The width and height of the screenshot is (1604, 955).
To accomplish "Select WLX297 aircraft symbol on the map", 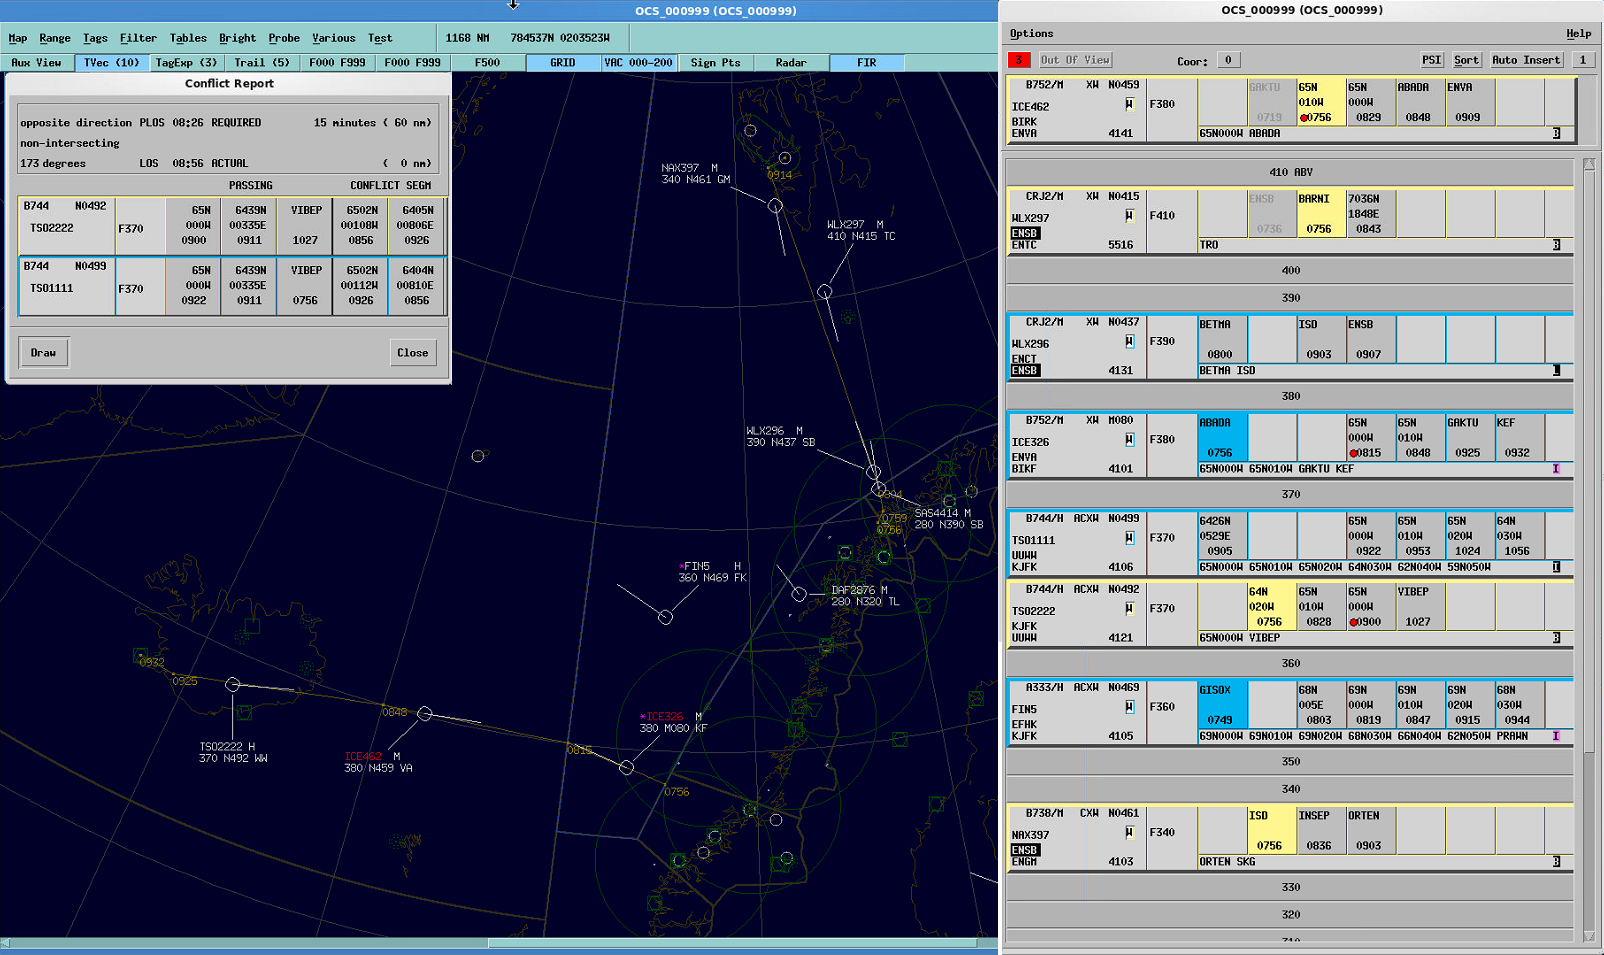I will 824,291.
